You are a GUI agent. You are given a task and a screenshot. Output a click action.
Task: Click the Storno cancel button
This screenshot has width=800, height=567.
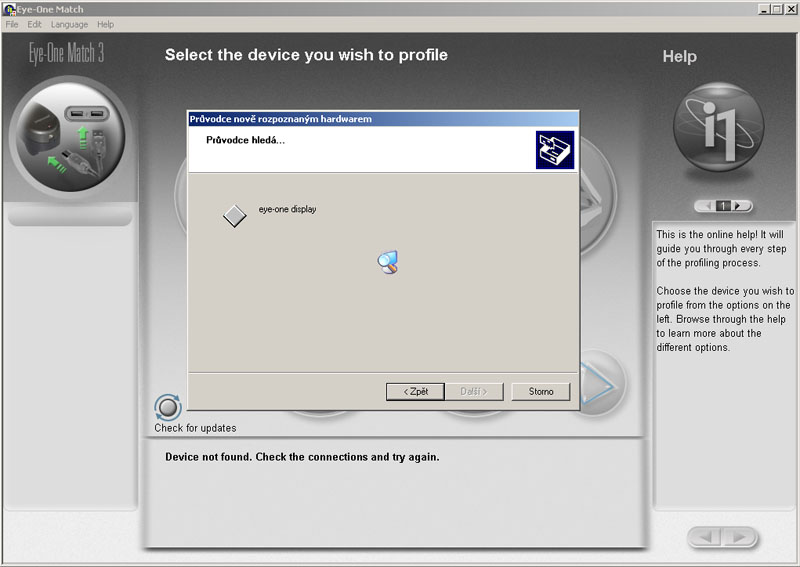coord(541,391)
